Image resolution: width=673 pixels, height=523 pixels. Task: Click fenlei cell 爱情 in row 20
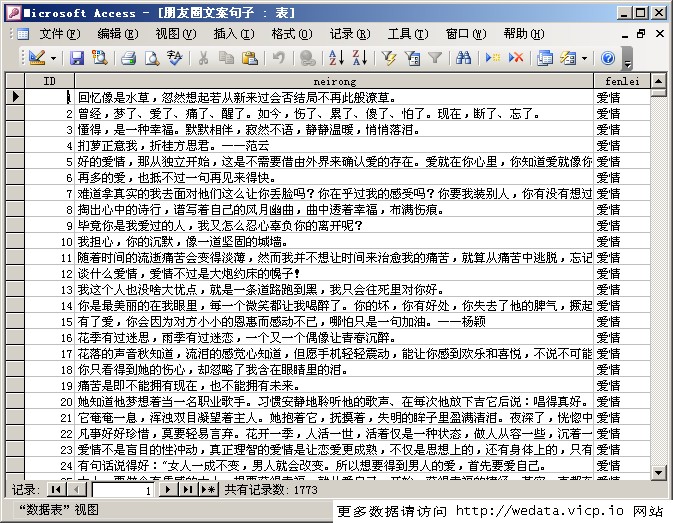click(622, 402)
